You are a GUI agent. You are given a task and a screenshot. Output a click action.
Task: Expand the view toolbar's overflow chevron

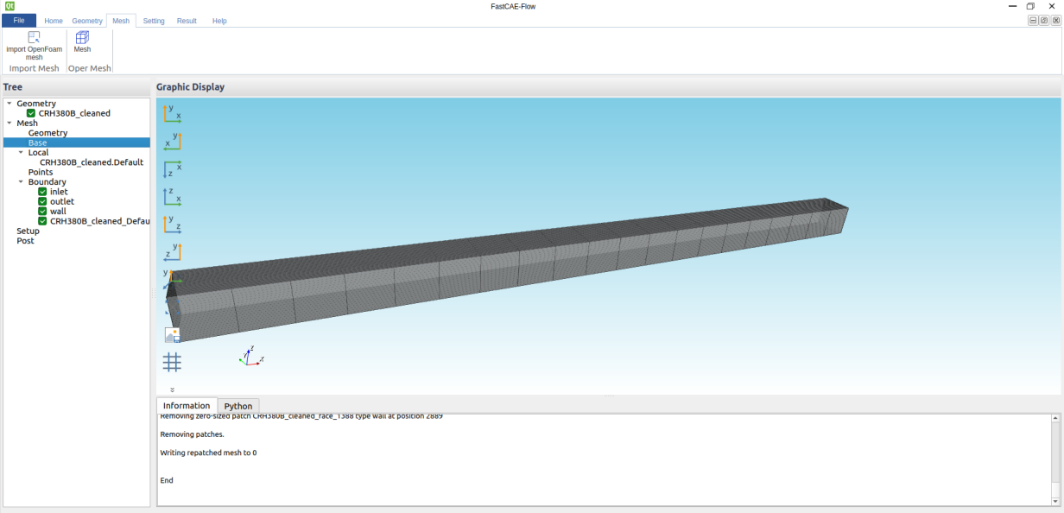tap(172, 390)
